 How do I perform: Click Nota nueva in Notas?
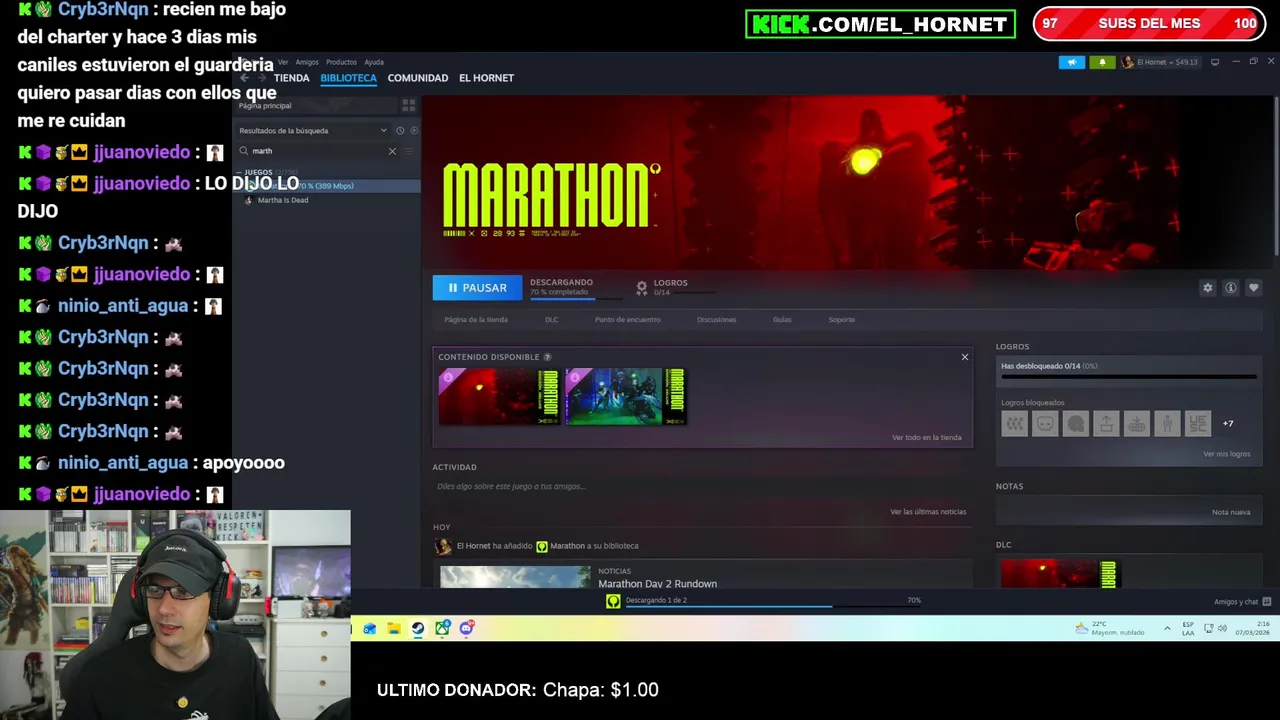point(1230,512)
